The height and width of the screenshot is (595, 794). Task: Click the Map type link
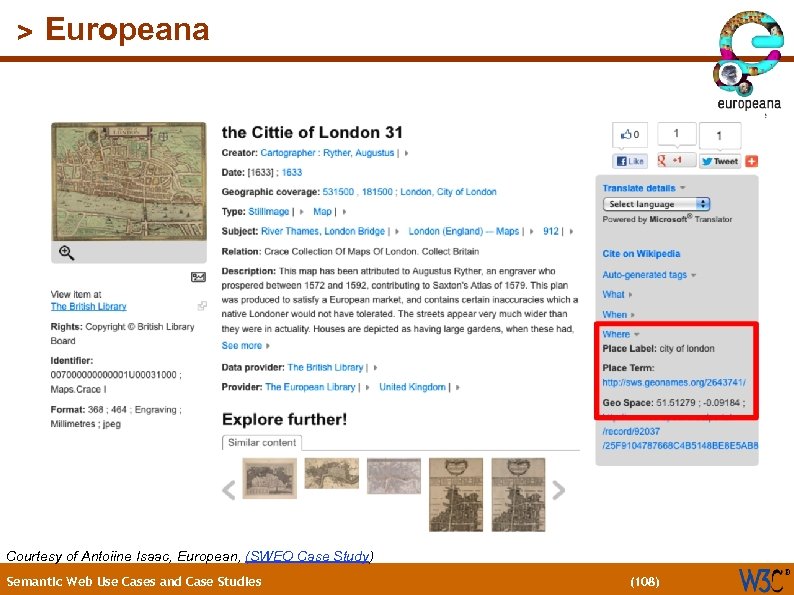click(x=323, y=212)
